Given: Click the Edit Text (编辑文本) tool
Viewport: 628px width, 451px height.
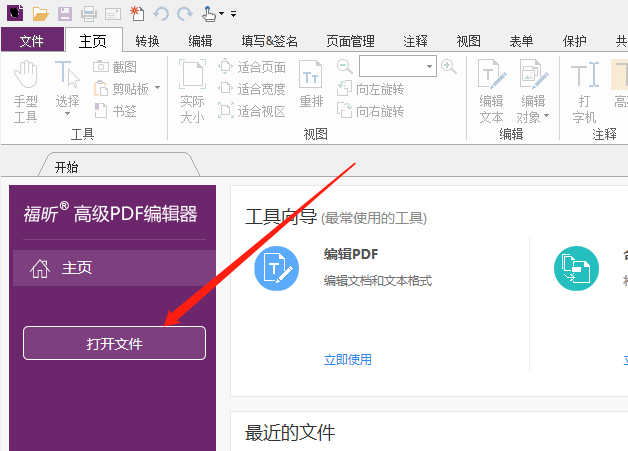Looking at the screenshot, I should [x=491, y=92].
